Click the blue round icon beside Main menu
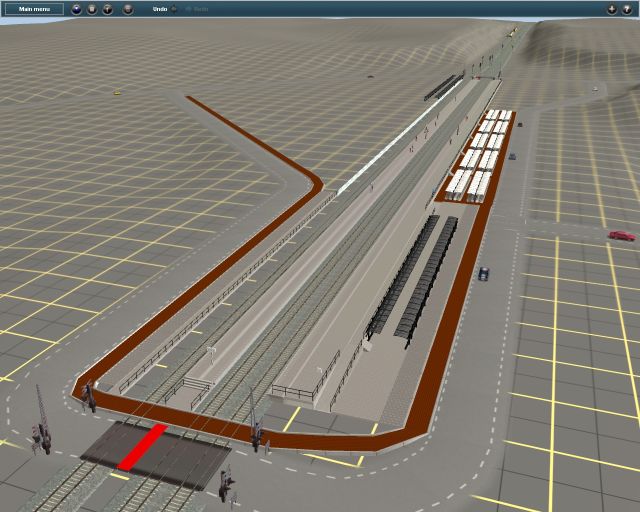640x512 pixels. [x=75, y=9]
